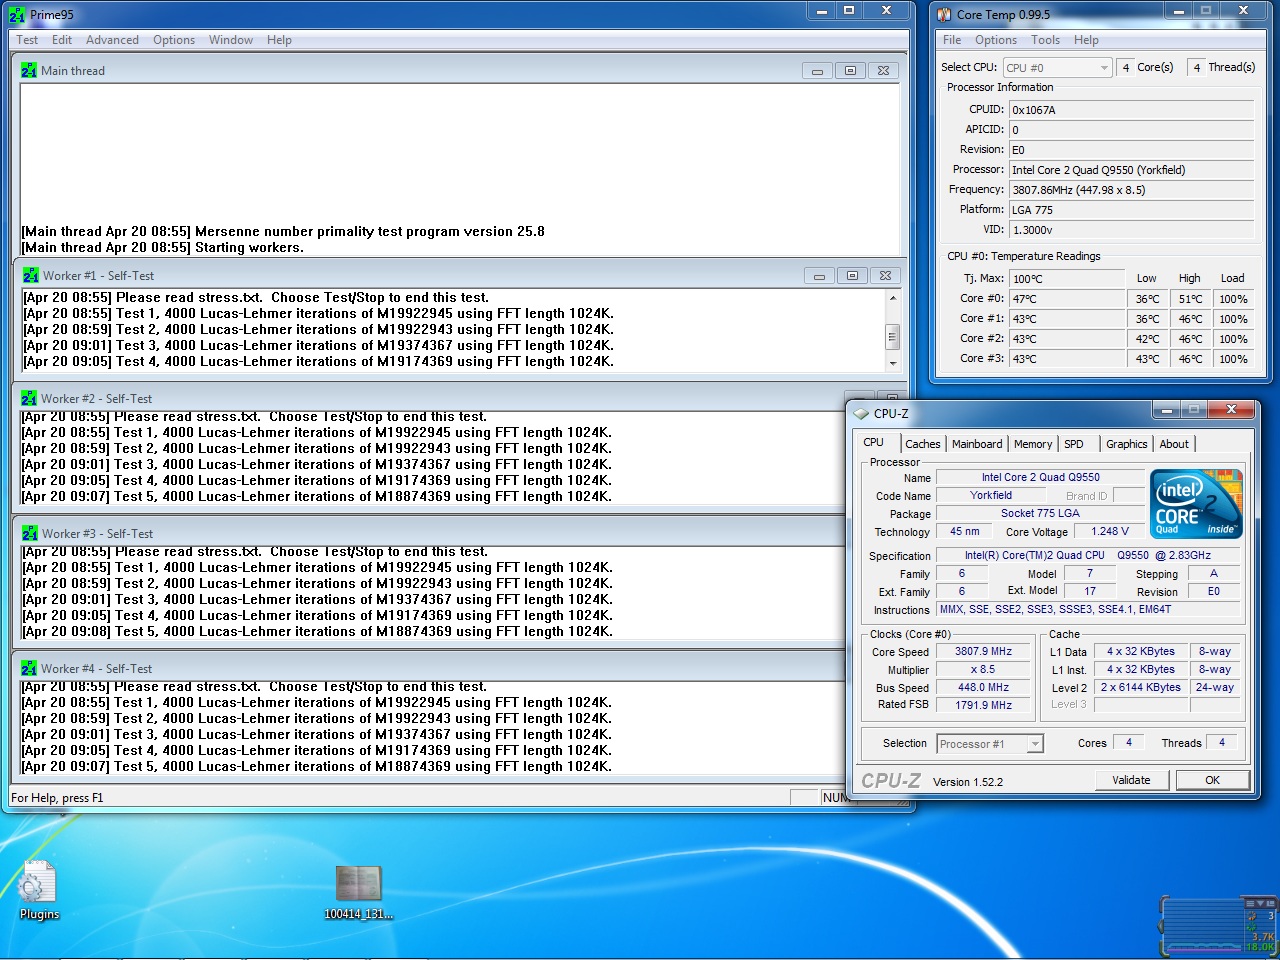Switch to the About tab in CPU-Z
The width and height of the screenshot is (1280, 960).
[1174, 444]
